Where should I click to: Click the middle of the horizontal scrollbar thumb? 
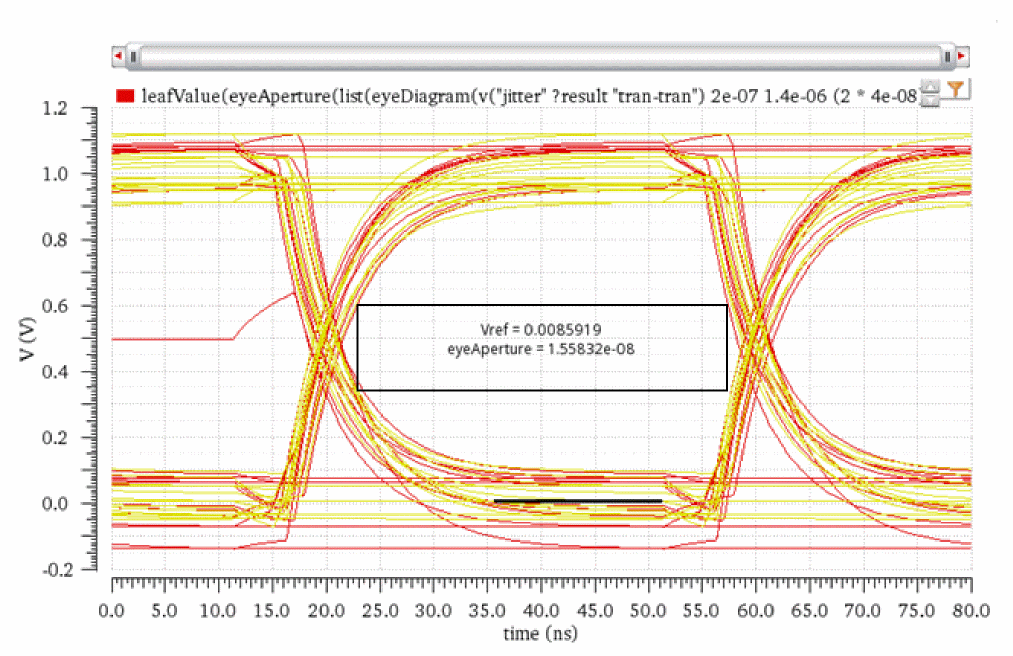pyautogui.click(x=540, y=57)
